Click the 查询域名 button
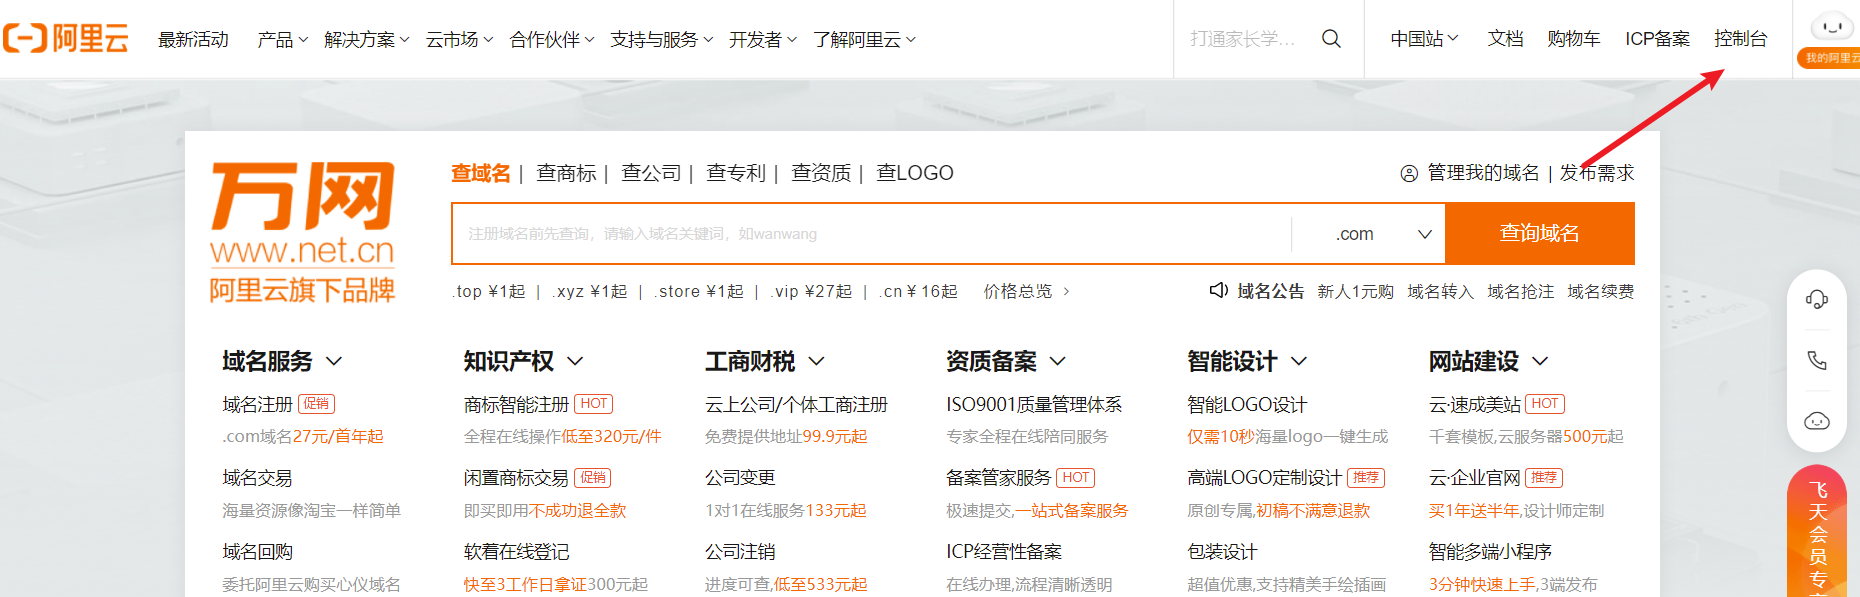Image resolution: width=1860 pixels, height=597 pixels. (1540, 234)
